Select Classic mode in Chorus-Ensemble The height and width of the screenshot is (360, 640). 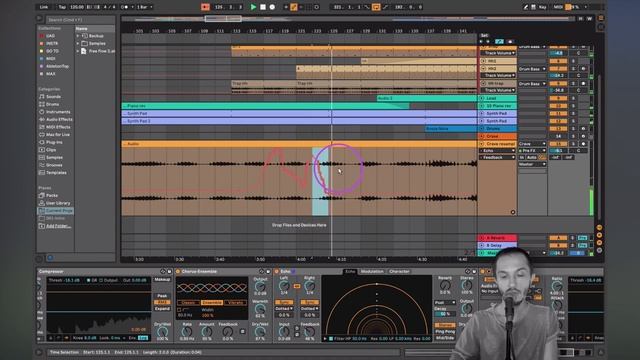[x=189, y=303]
